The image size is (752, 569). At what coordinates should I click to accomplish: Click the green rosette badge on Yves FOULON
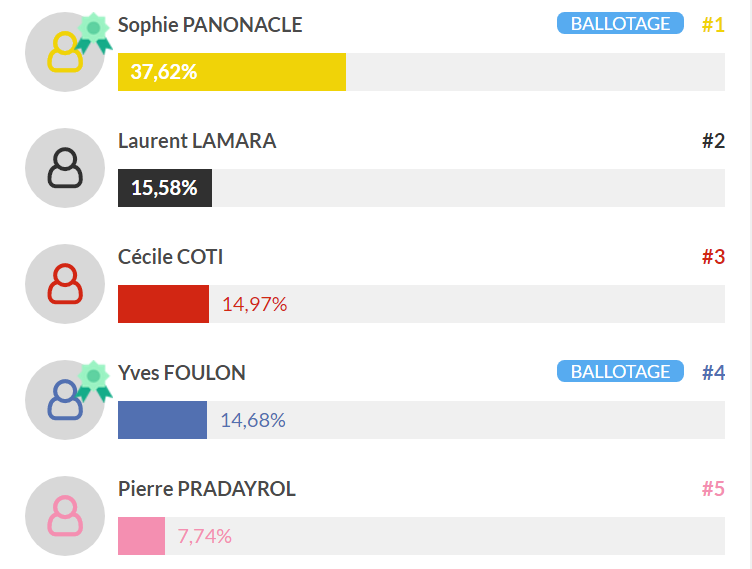[x=94, y=381]
